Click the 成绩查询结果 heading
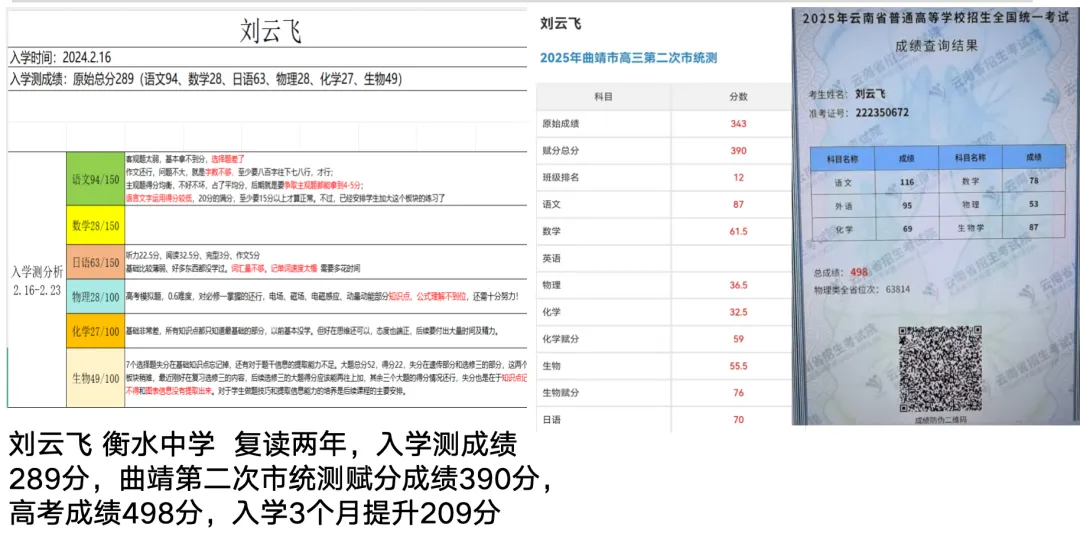 coord(935,47)
